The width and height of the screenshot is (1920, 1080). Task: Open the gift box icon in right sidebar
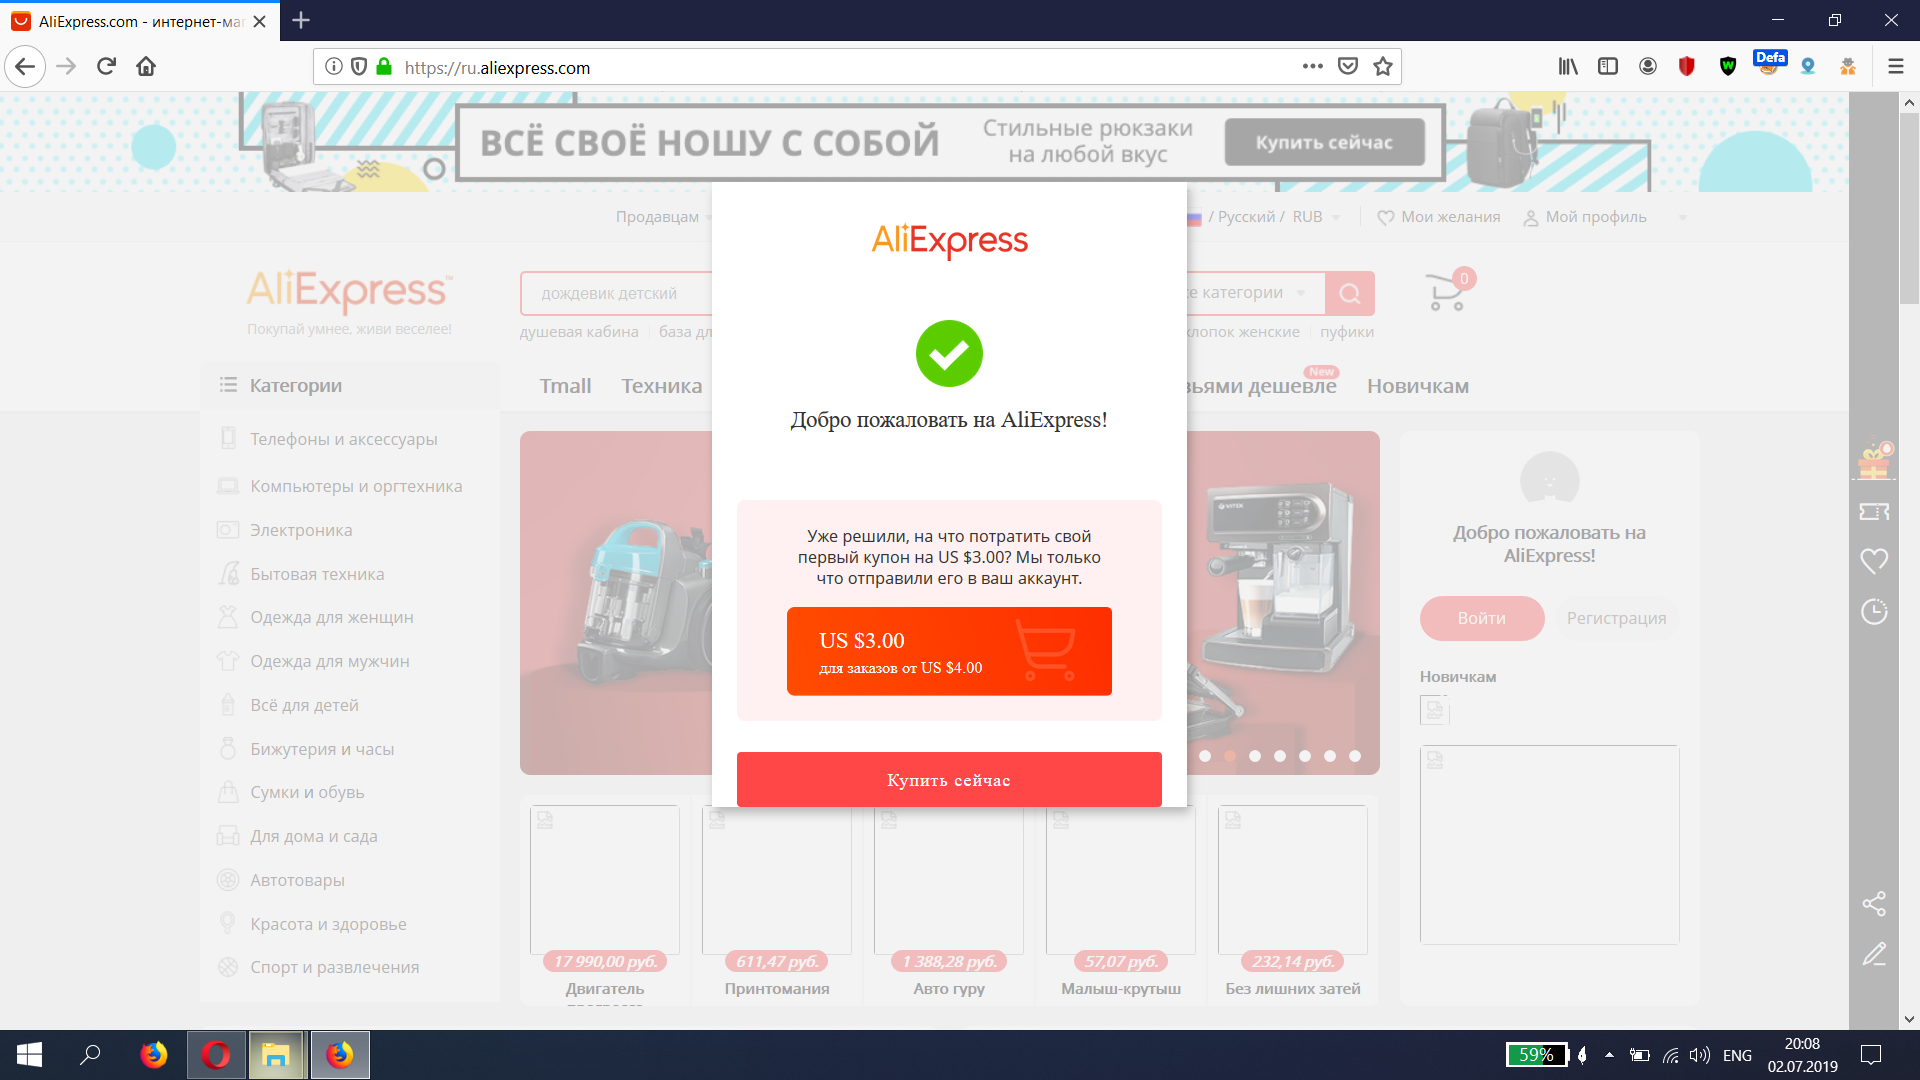pos(1875,461)
